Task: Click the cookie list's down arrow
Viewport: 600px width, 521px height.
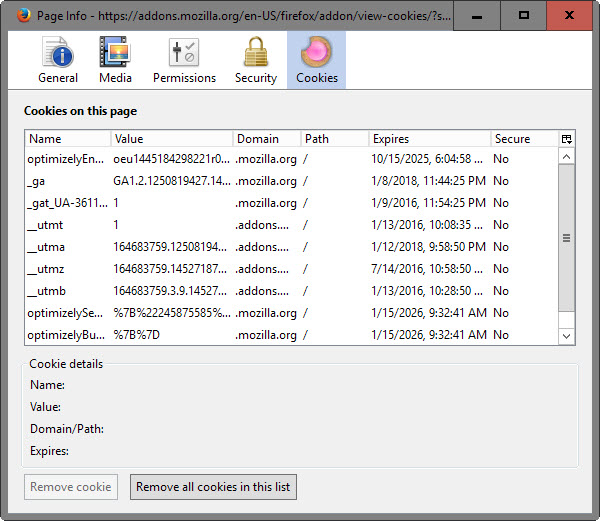Action: [x=567, y=337]
